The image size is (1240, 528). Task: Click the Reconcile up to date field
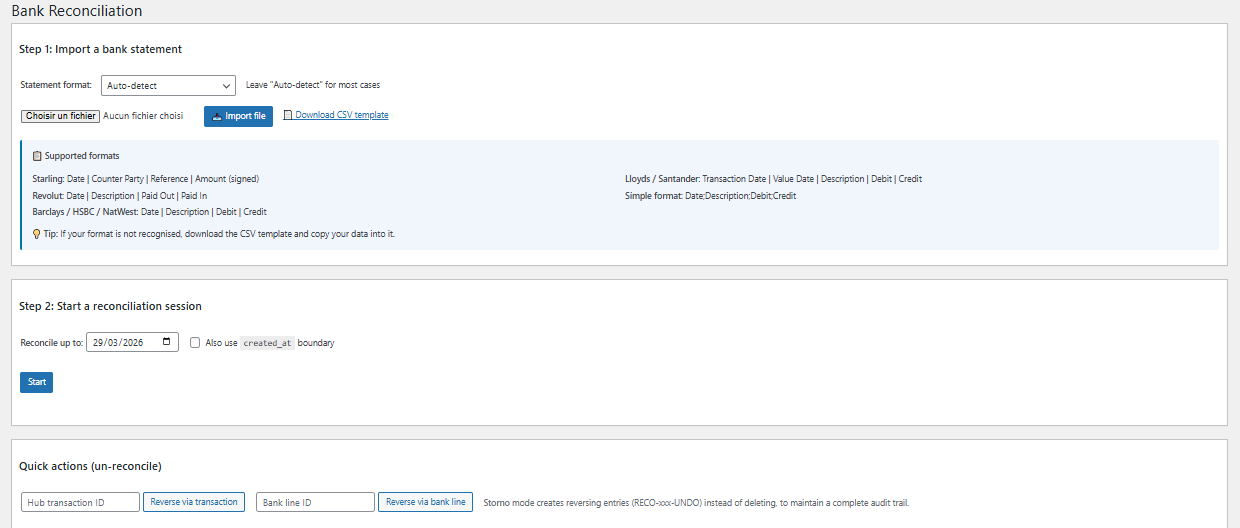coord(133,342)
